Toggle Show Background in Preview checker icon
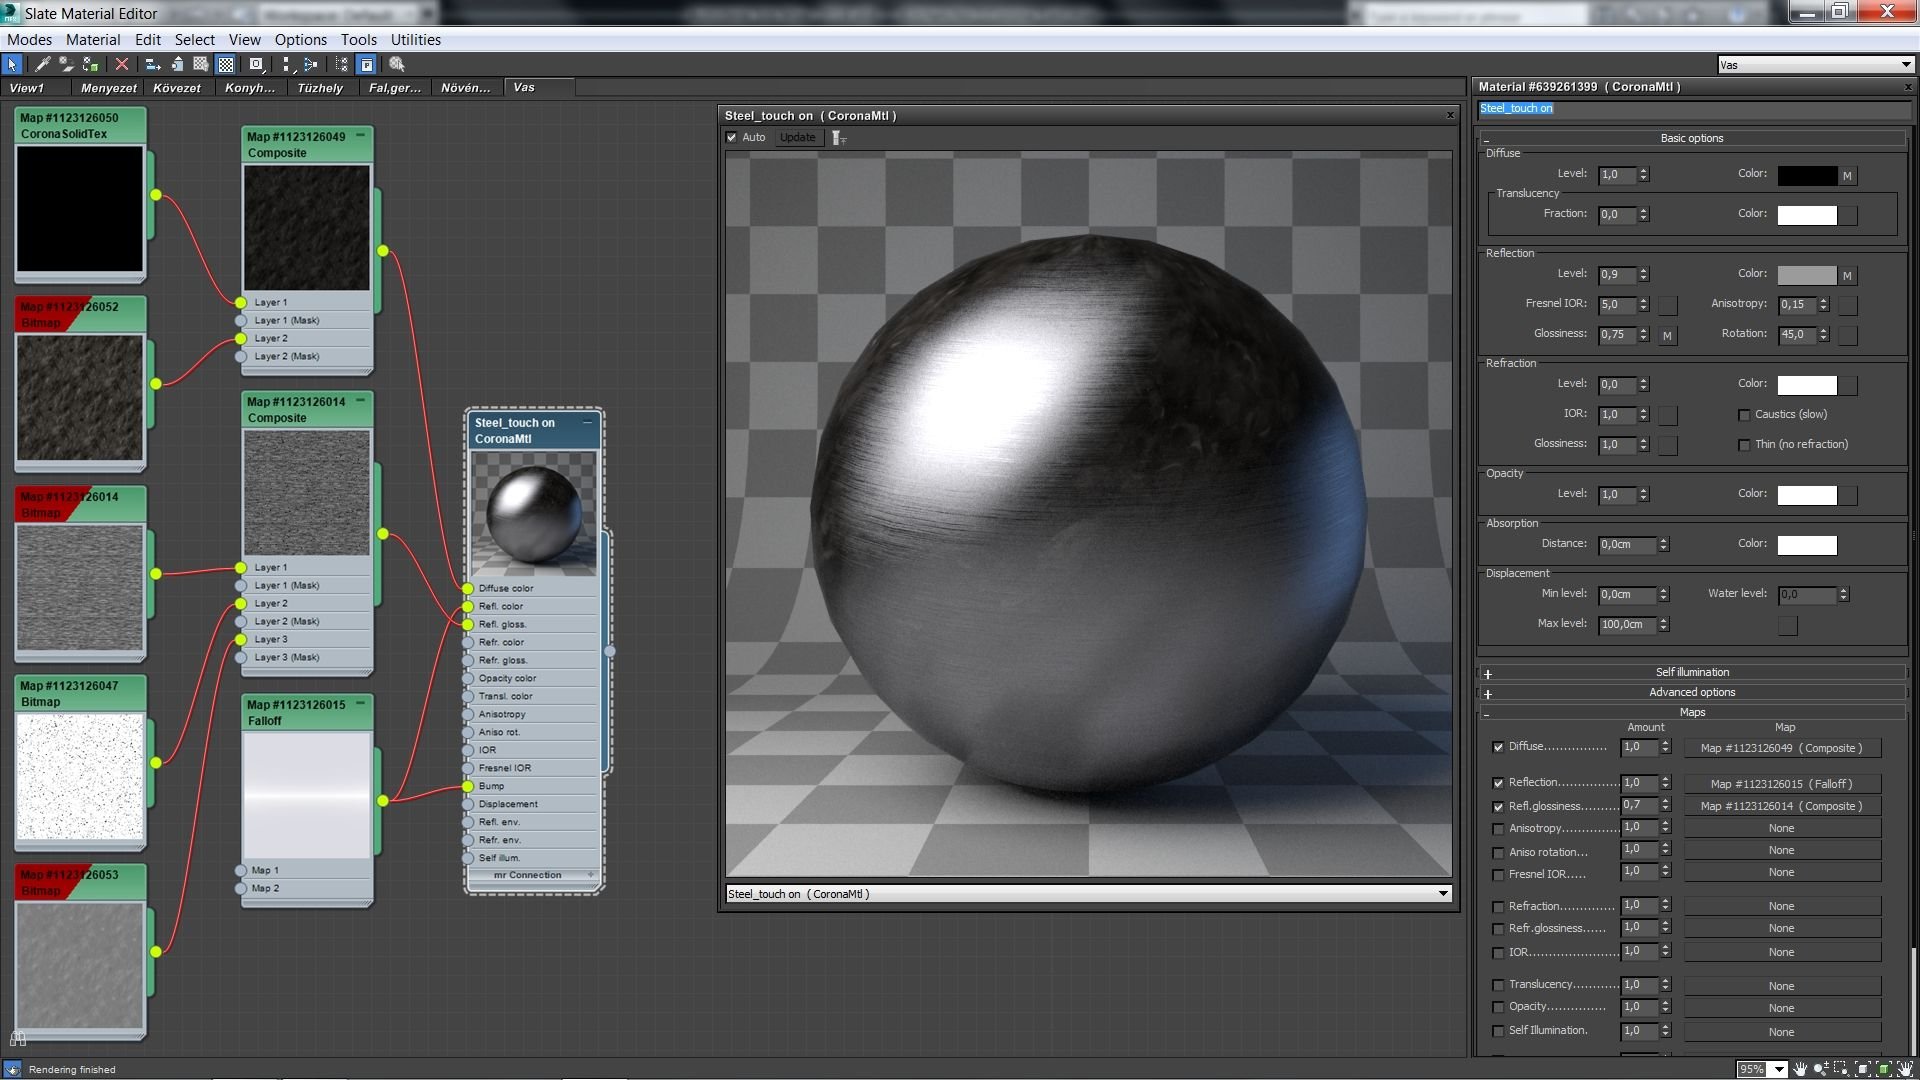The height and width of the screenshot is (1080, 1920). click(x=226, y=64)
